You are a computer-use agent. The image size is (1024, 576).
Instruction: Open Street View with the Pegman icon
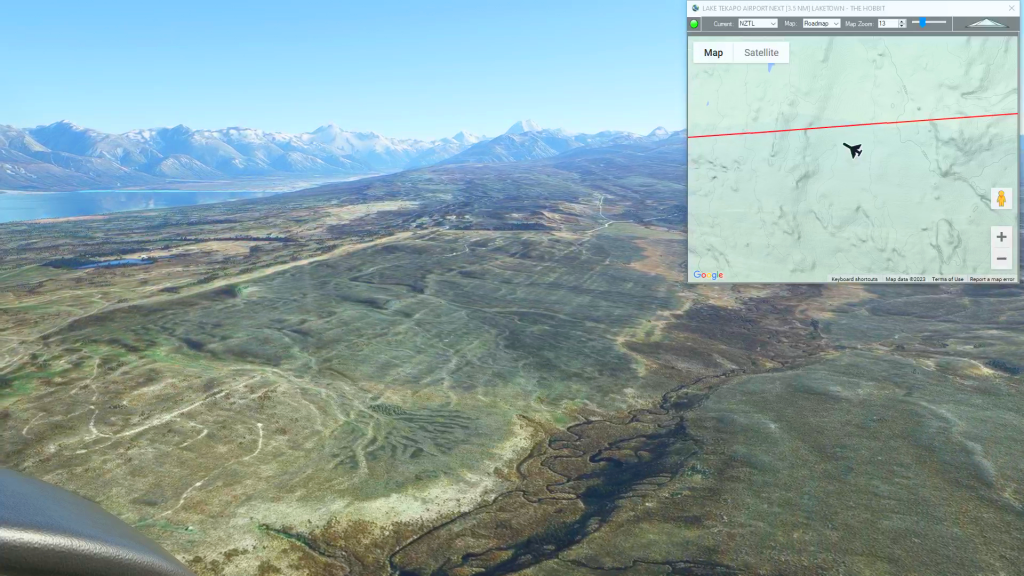click(x=1001, y=199)
